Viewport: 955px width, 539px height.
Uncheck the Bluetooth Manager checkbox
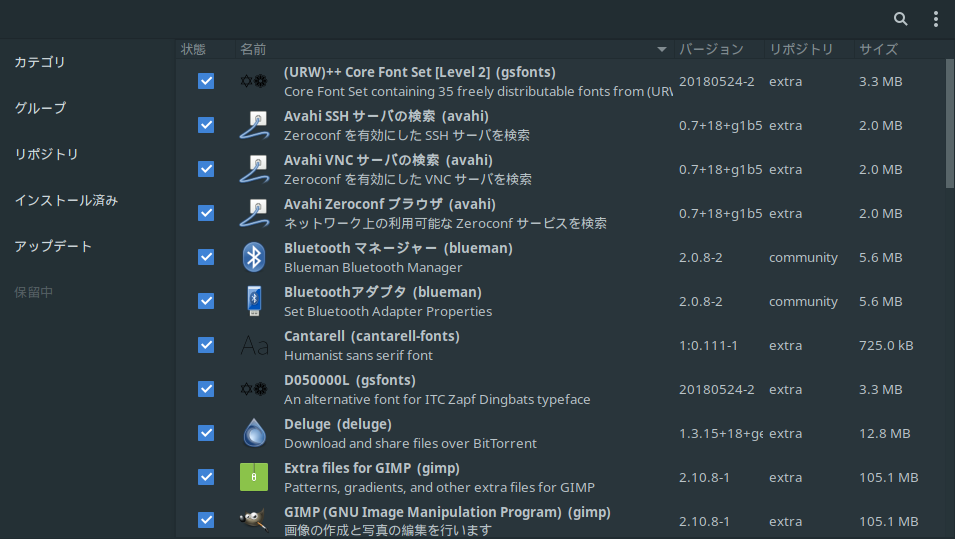(206, 257)
